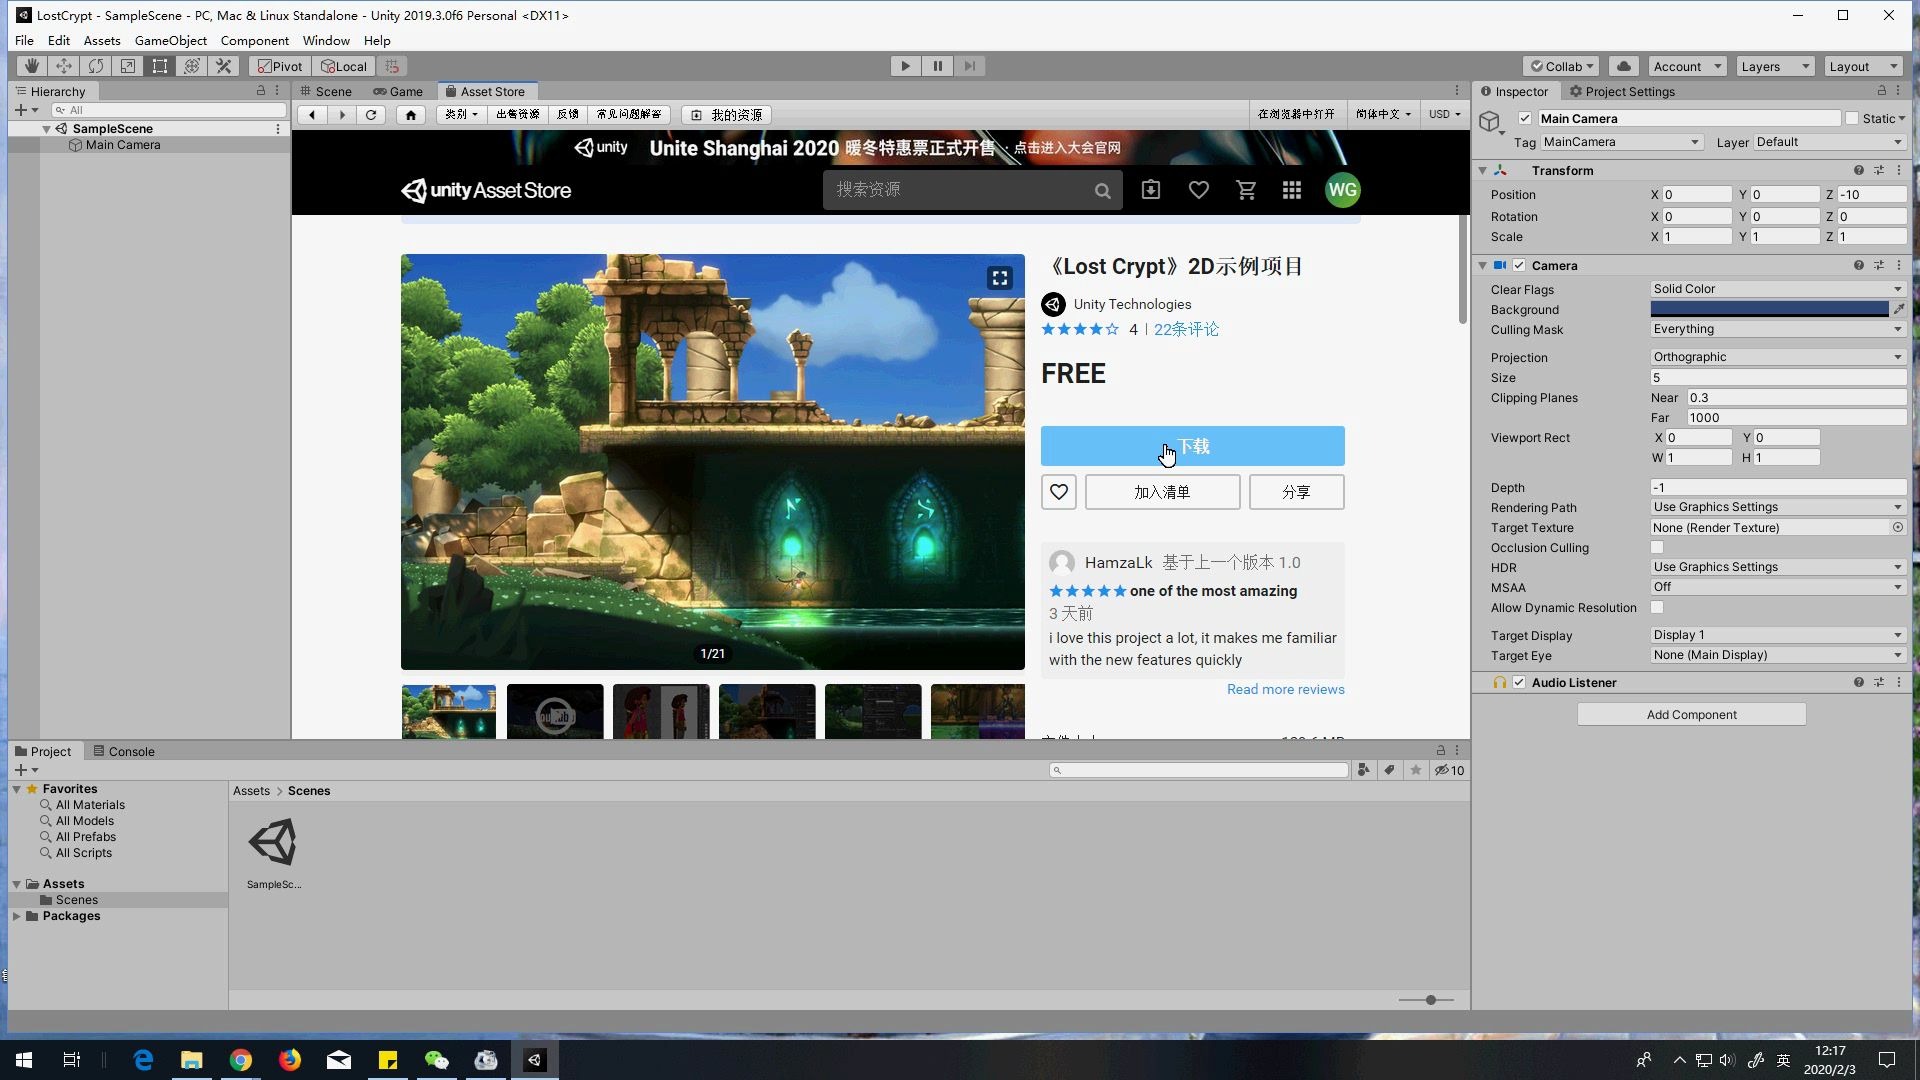
Task: Open Culling Mask dropdown
Action: point(1778,329)
